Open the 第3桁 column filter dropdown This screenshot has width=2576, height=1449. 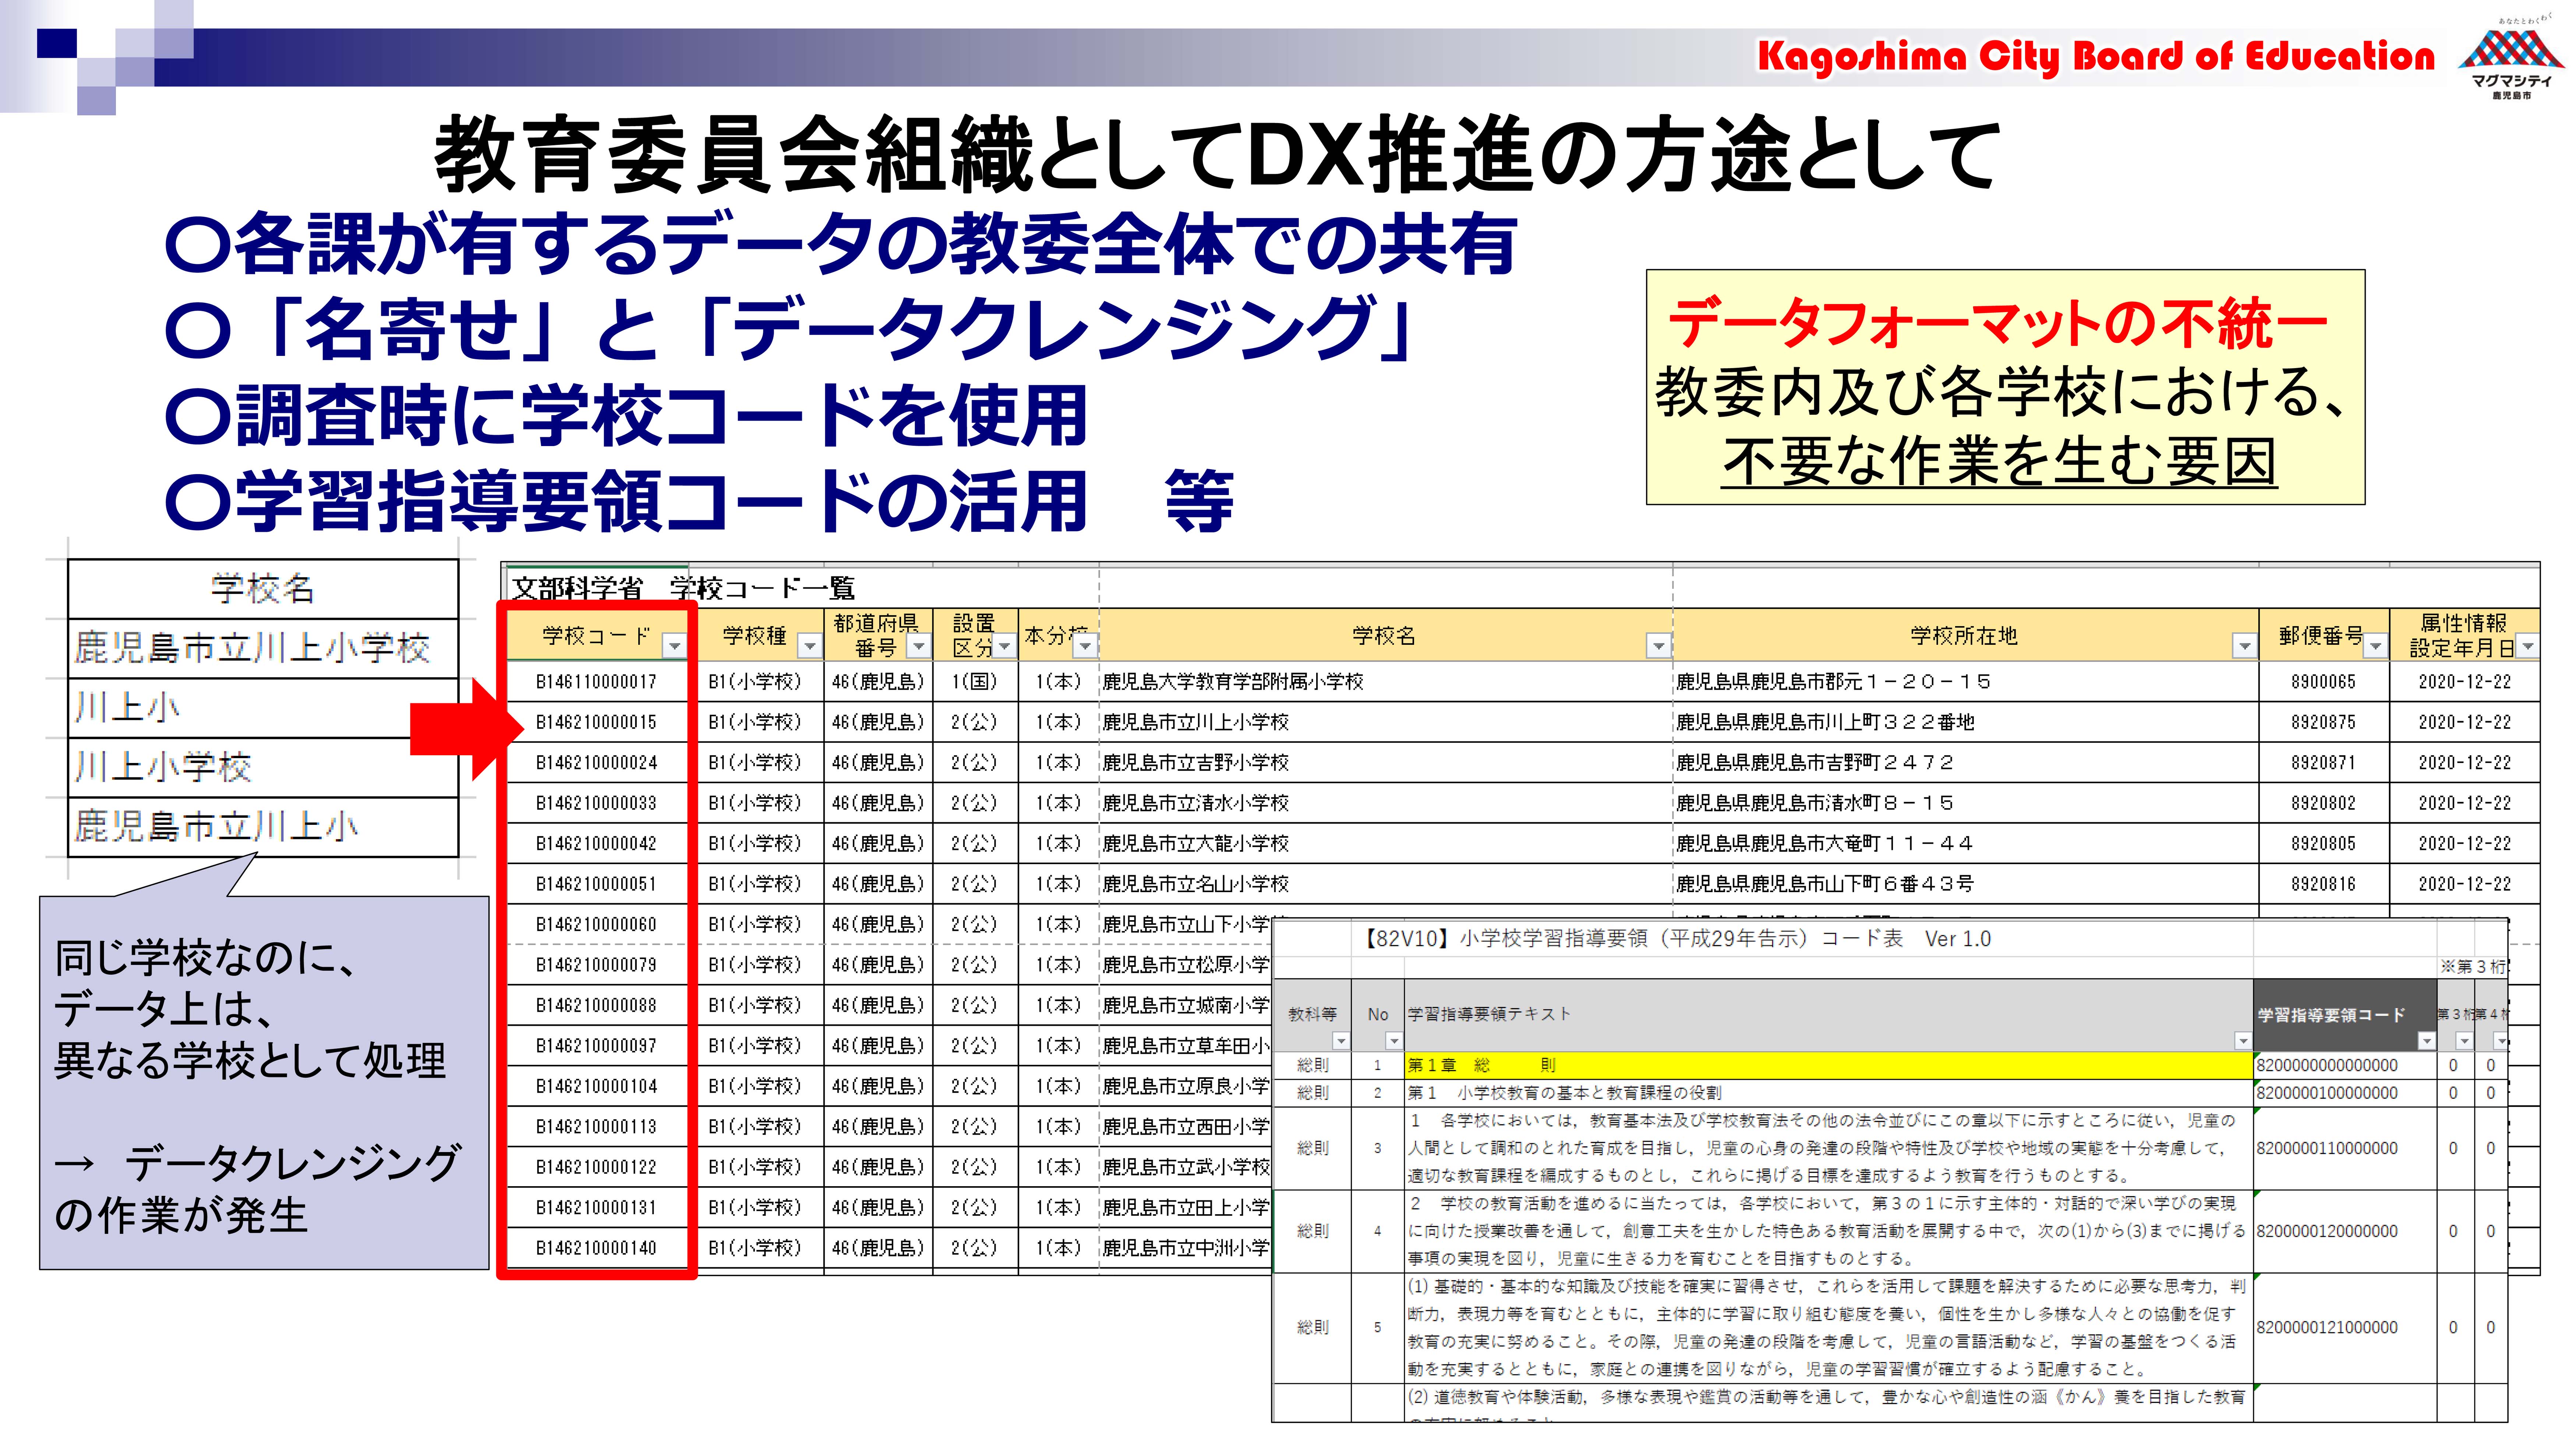point(2464,1041)
